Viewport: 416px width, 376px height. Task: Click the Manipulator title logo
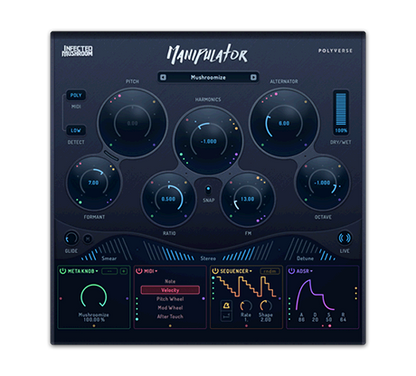207,54
